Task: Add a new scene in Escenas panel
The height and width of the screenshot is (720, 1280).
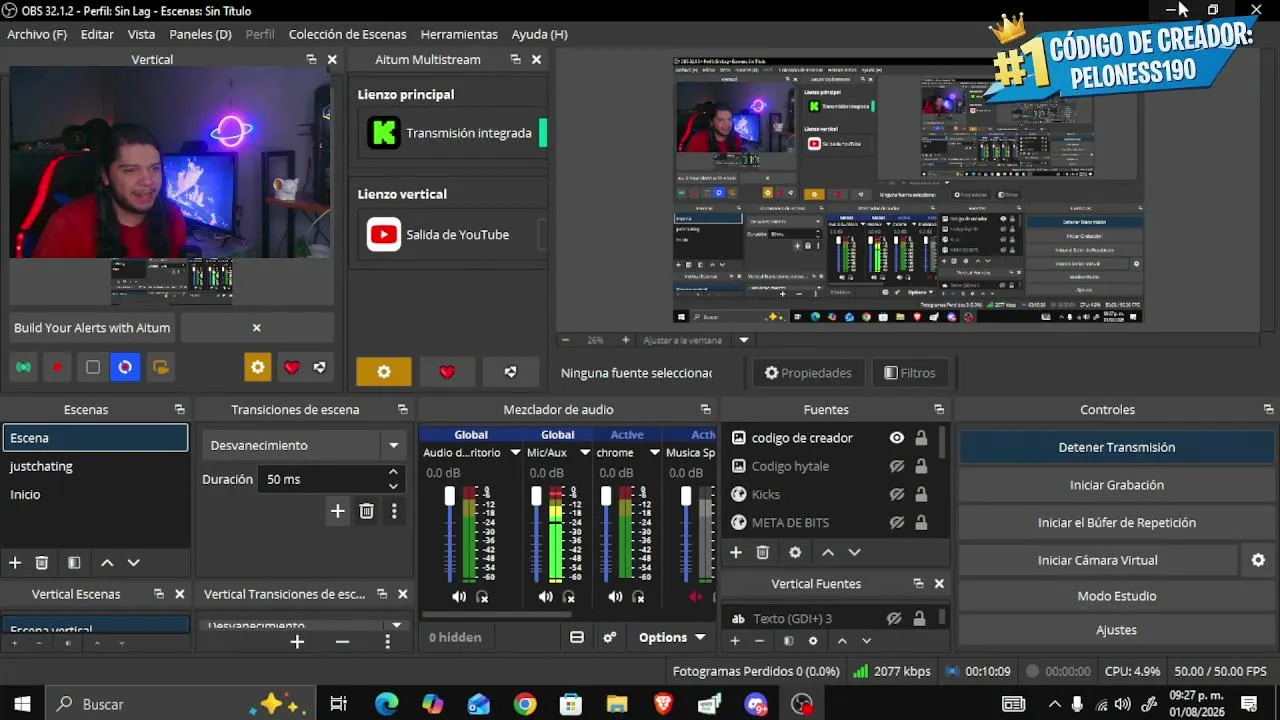Action: click(15, 563)
